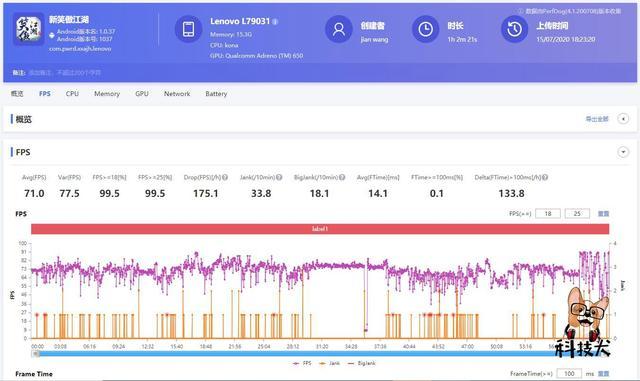Image resolution: width=640 pixels, height=381 pixels.
Task: Click Delta(FTime) value 133.8
Action: (x=511, y=194)
